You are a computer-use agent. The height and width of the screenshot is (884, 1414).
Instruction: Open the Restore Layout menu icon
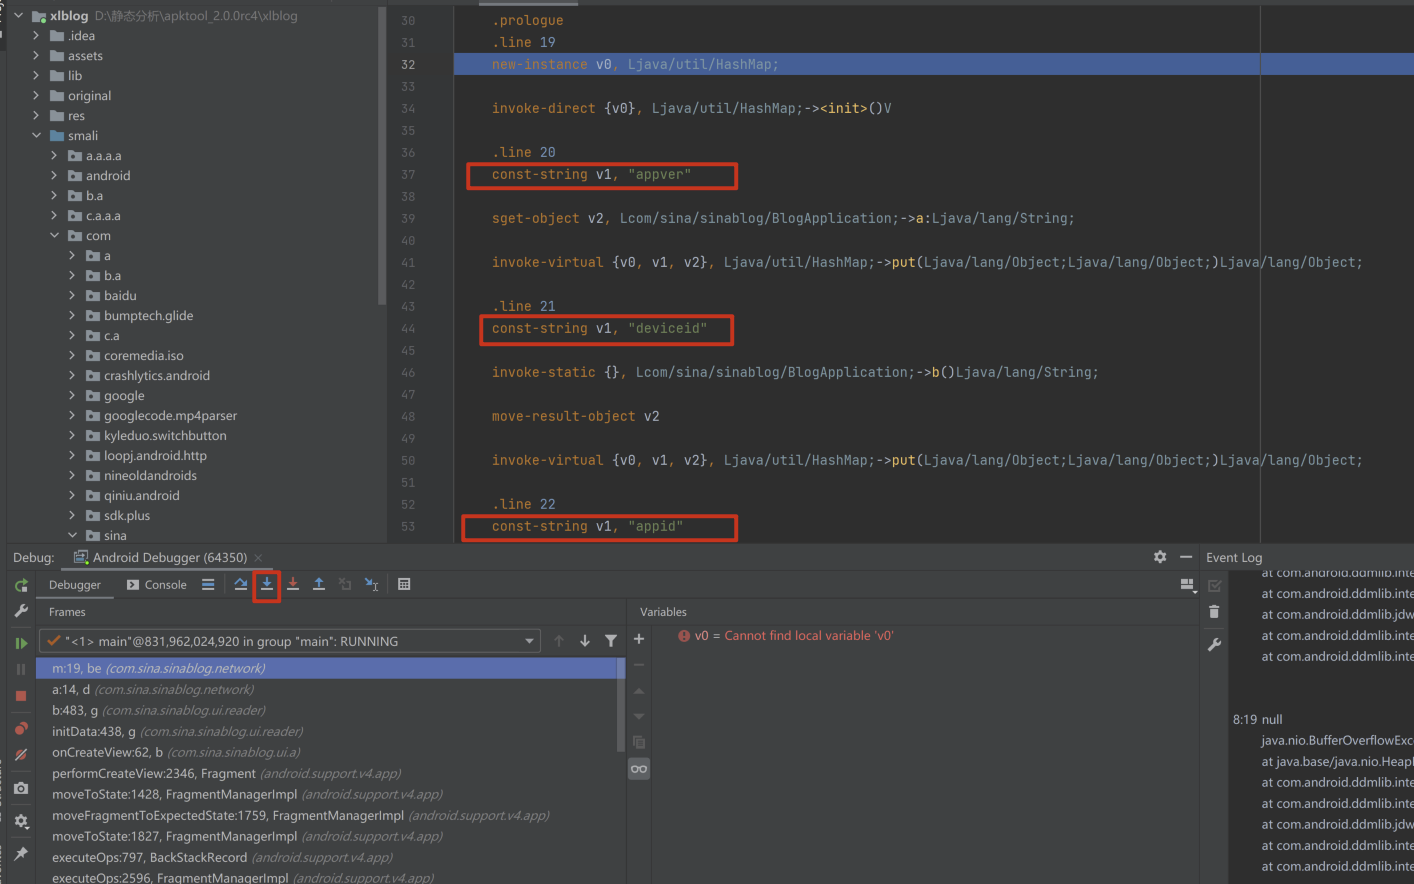1187,585
